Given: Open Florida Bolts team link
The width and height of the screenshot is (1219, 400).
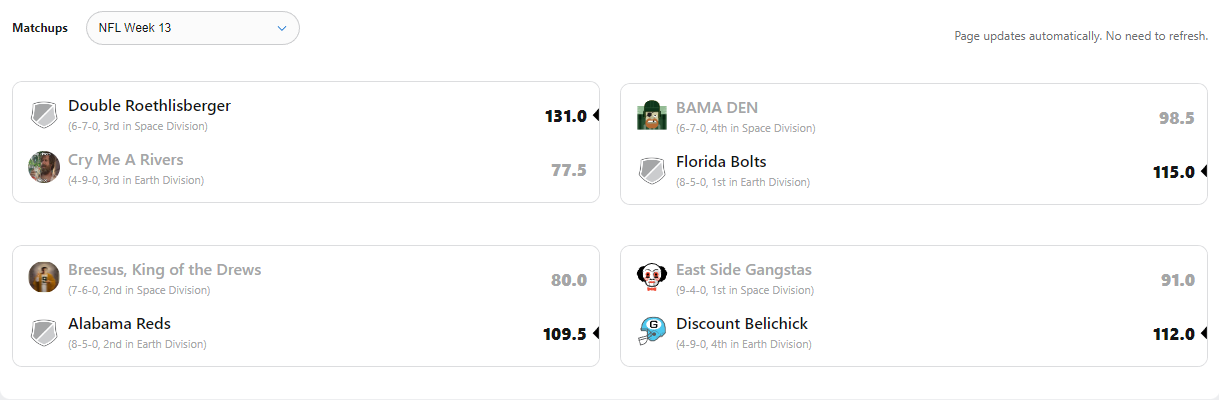Looking at the screenshot, I should (721, 162).
